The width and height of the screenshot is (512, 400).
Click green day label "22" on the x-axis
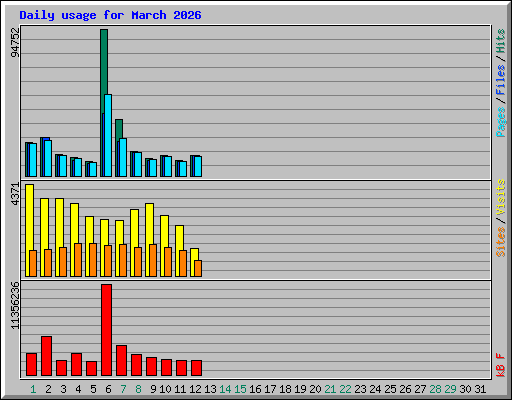(345, 389)
